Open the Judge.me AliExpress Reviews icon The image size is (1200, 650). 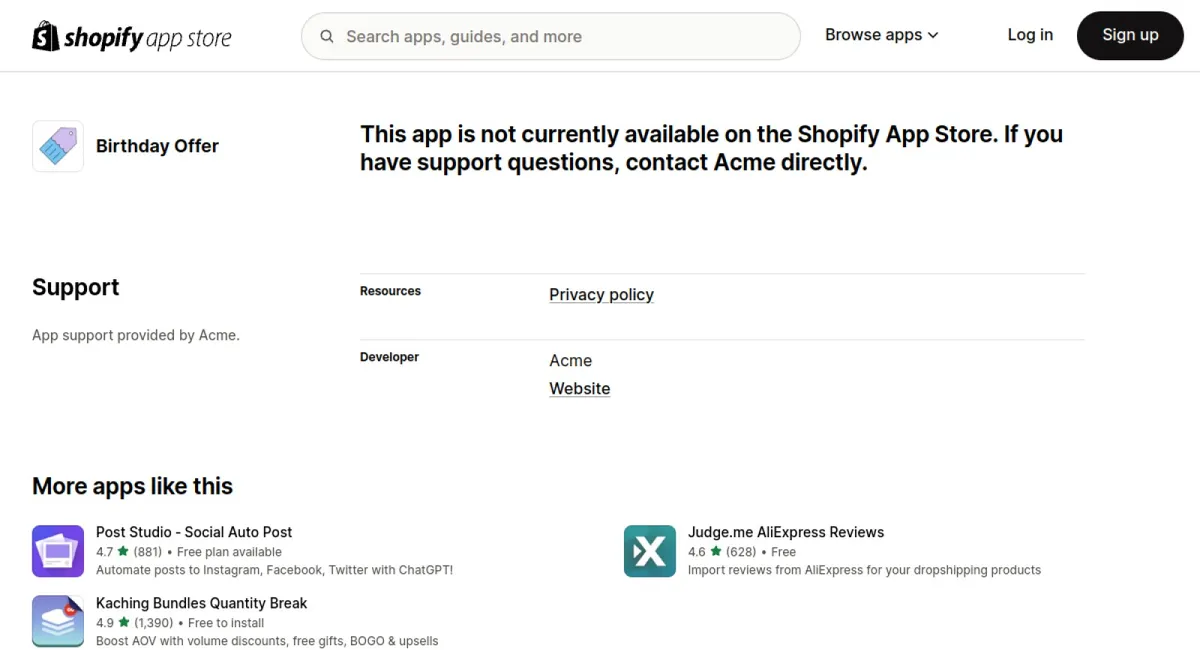(650, 551)
